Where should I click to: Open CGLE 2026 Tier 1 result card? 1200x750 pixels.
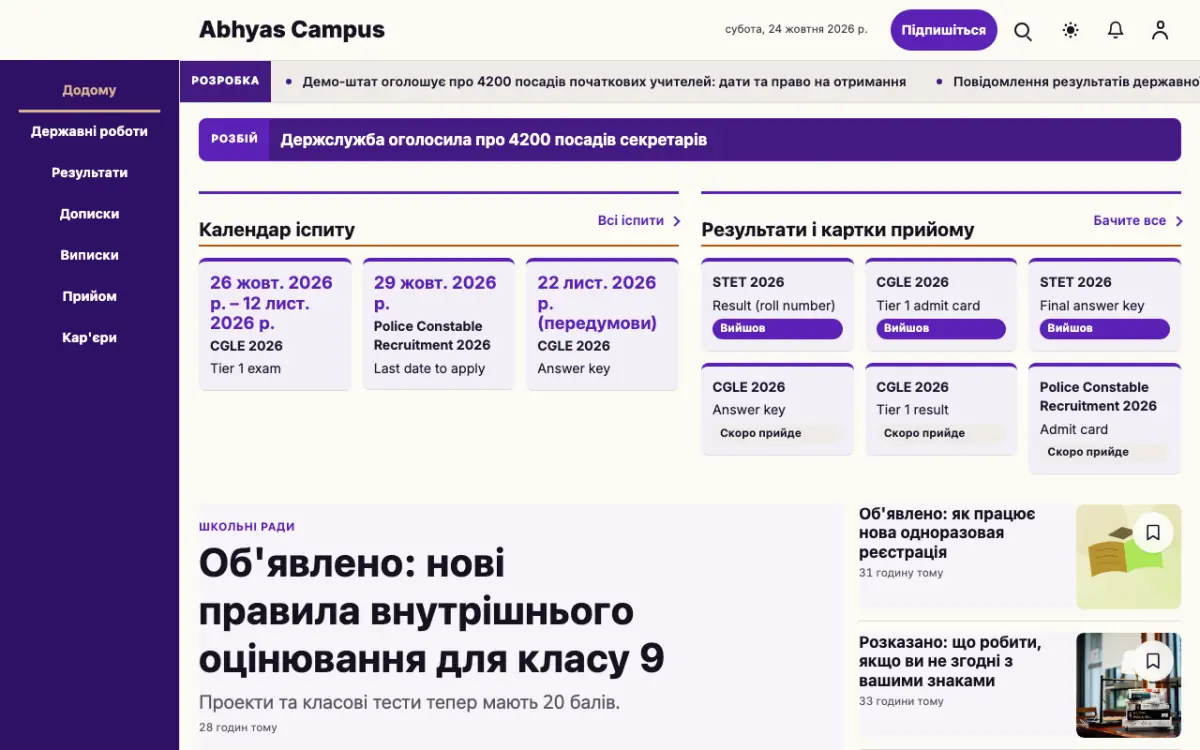coord(941,409)
